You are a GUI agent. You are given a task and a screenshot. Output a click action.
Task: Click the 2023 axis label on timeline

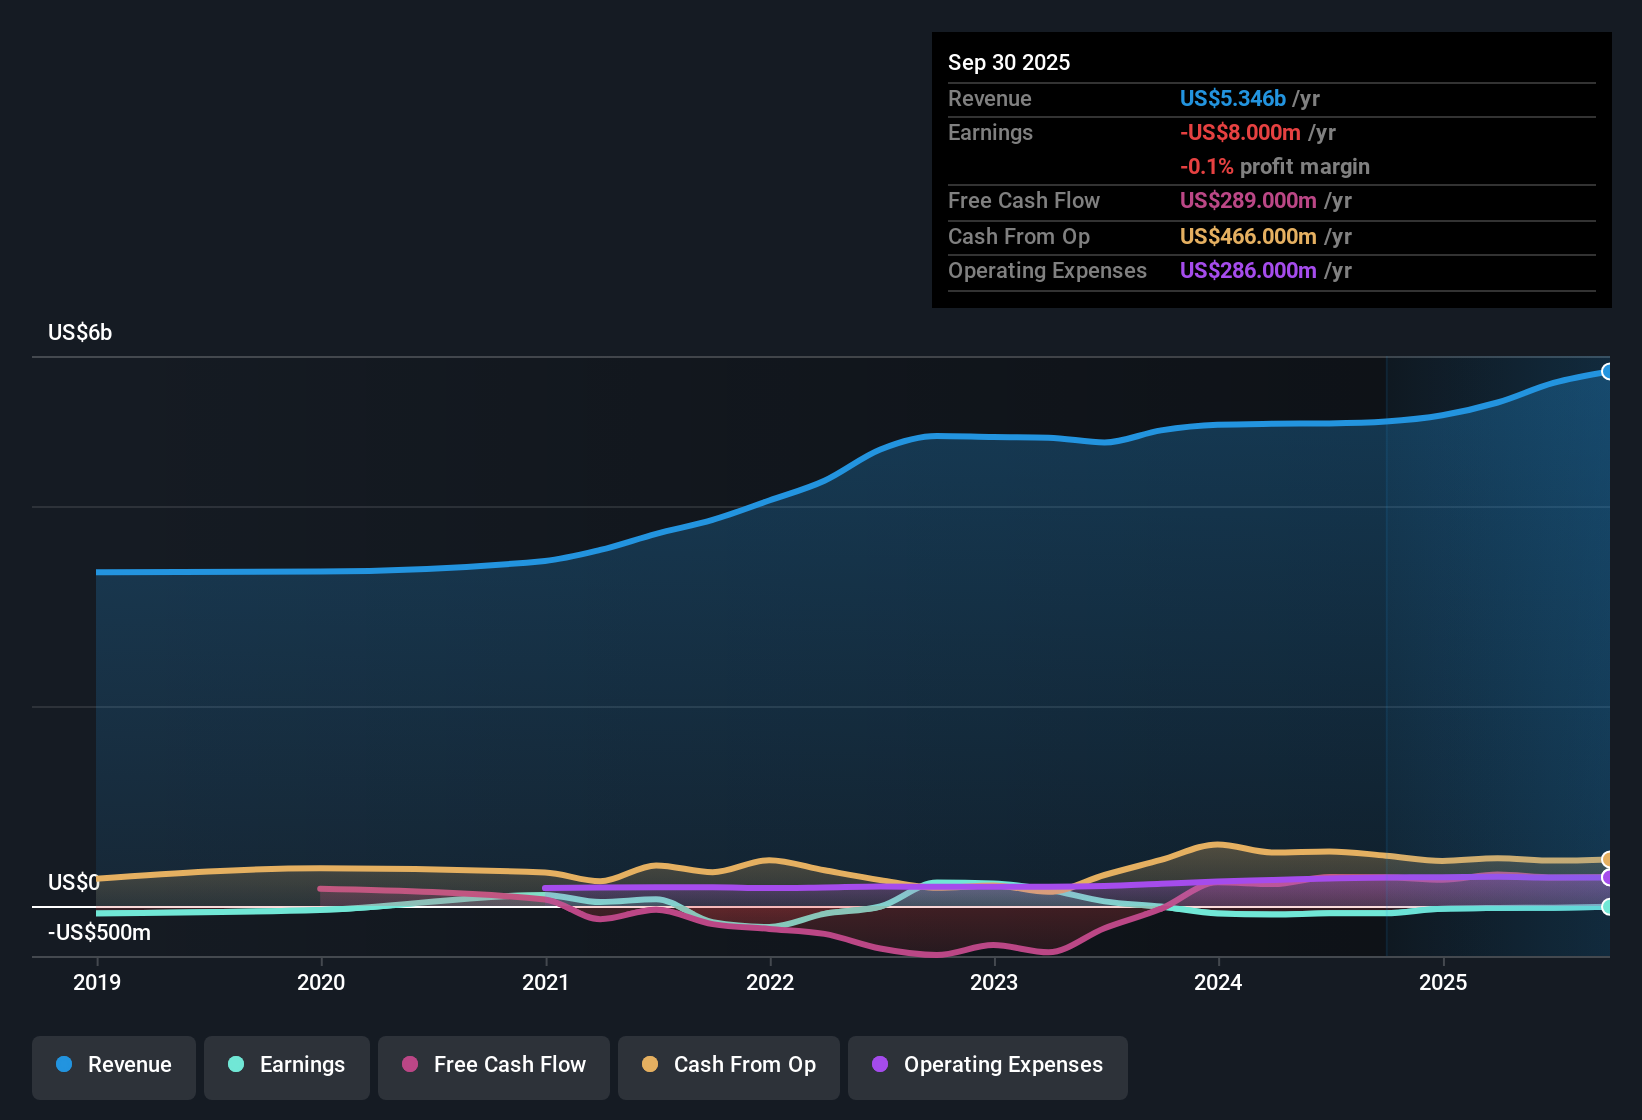pos(994,983)
